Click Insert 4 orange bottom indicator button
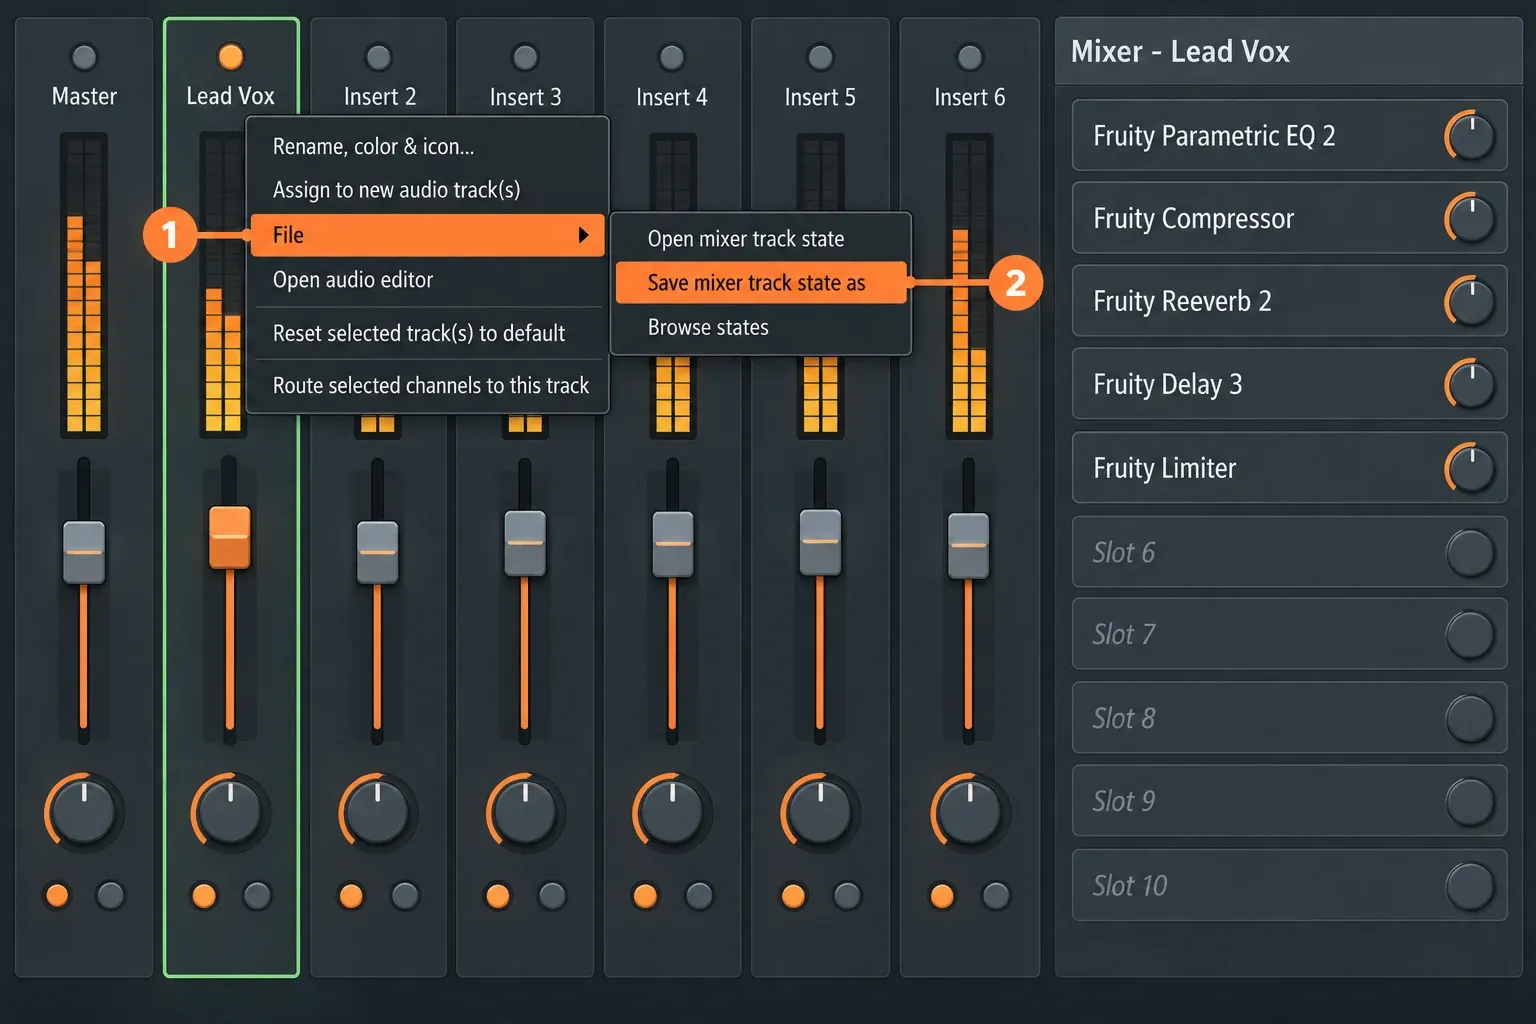This screenshot has width=1536, height=1024. pyautogui.click(x=645, y=895)
